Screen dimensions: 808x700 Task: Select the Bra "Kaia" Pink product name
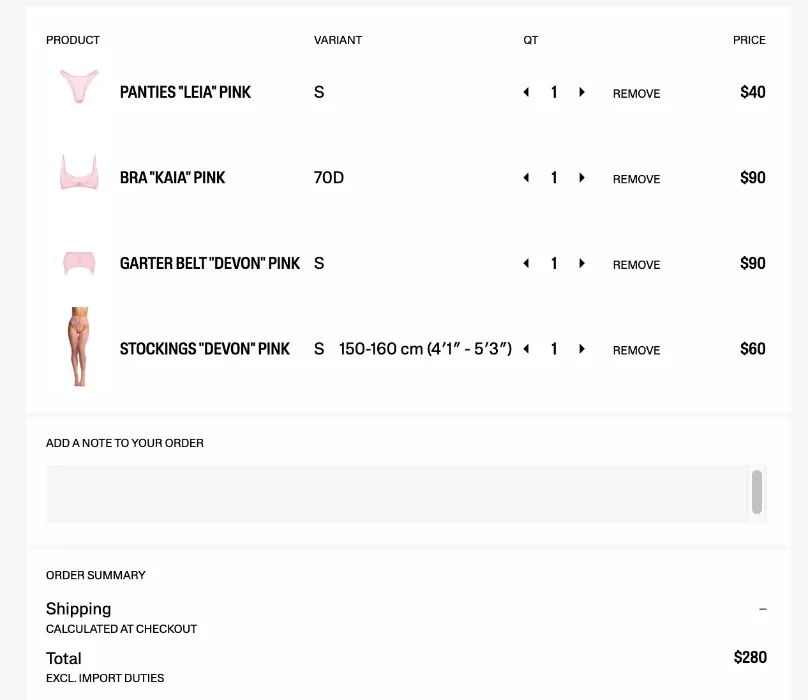point(170,177)
